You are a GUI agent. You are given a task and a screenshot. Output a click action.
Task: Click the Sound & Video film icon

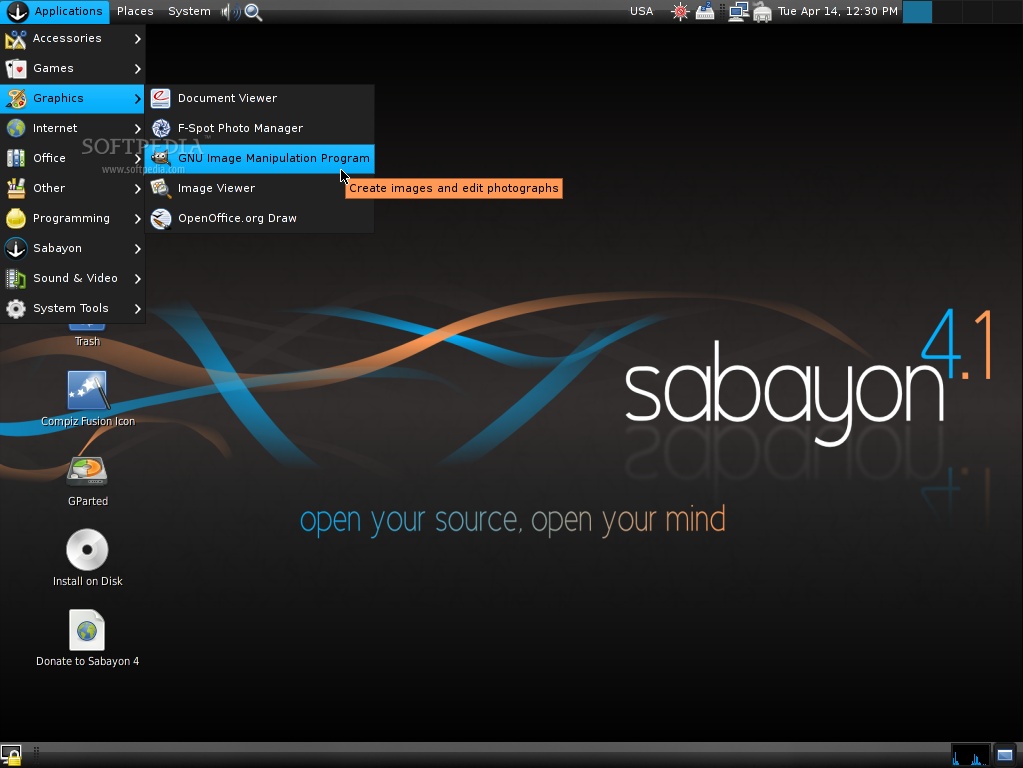click(16, 279)
